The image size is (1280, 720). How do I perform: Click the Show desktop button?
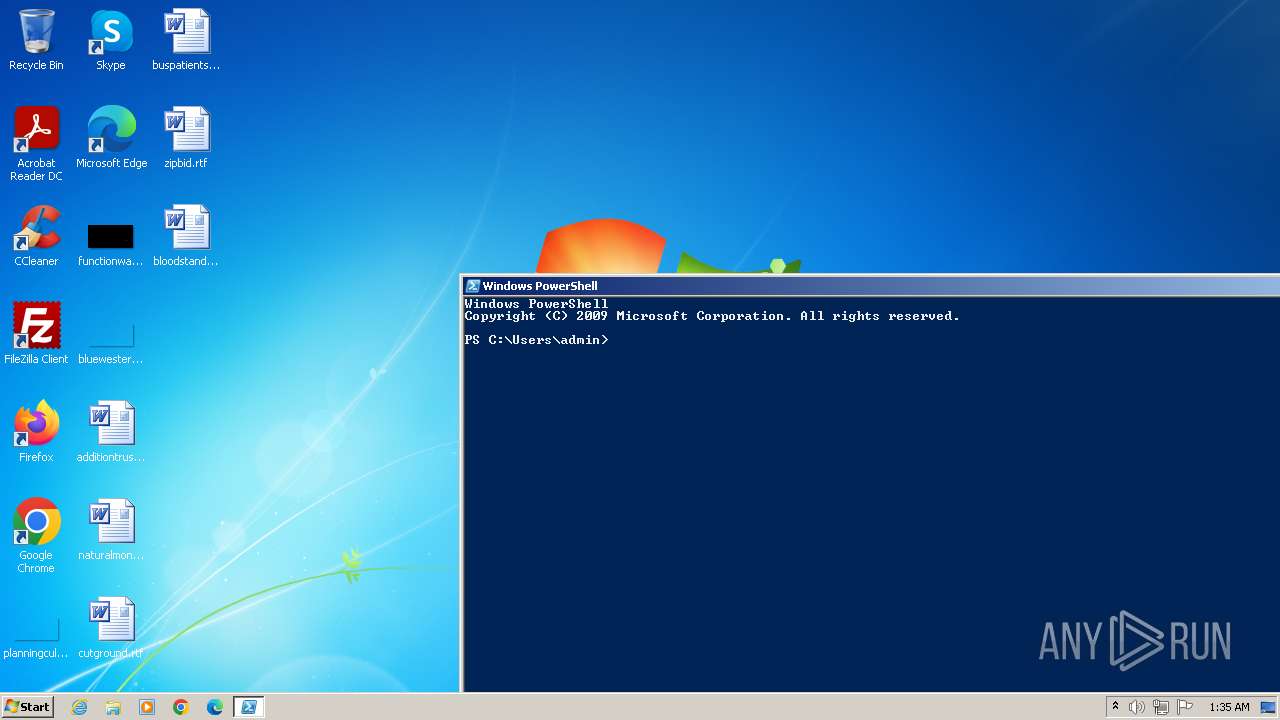(x=1269, y=707)
